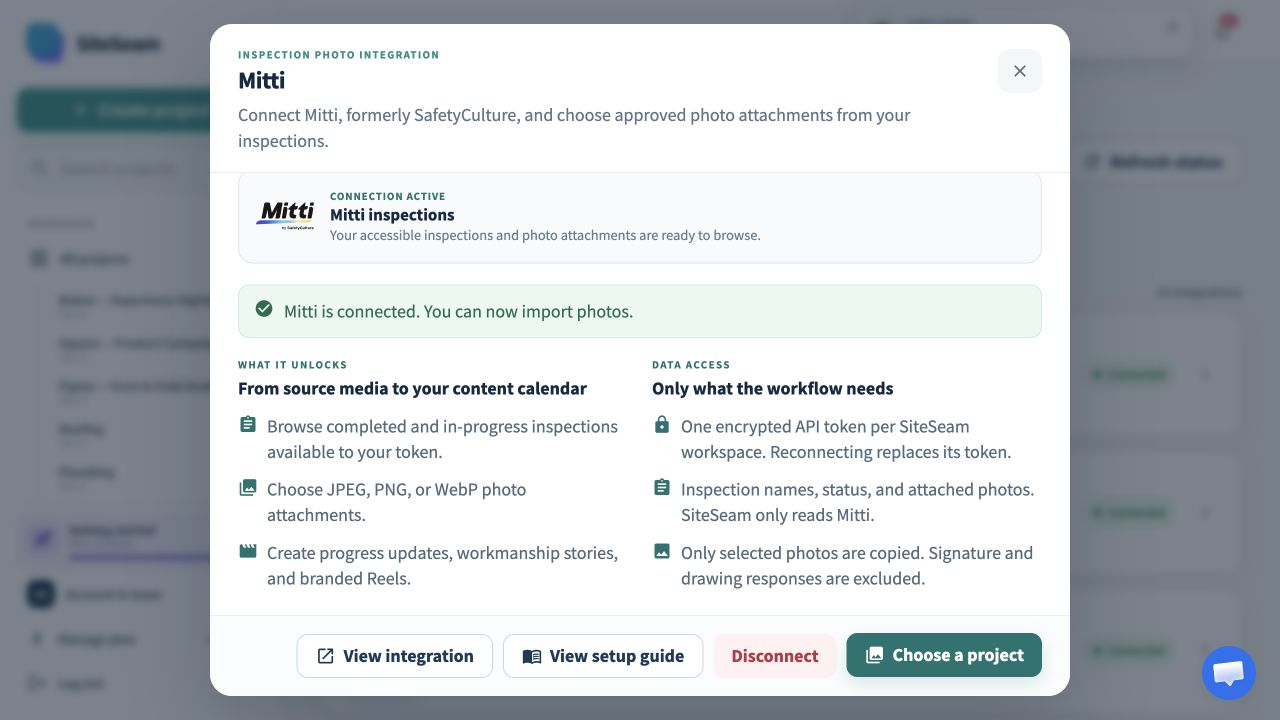
Task: Click 'Only what the workflow needs' heading
Action: [773, 388]
